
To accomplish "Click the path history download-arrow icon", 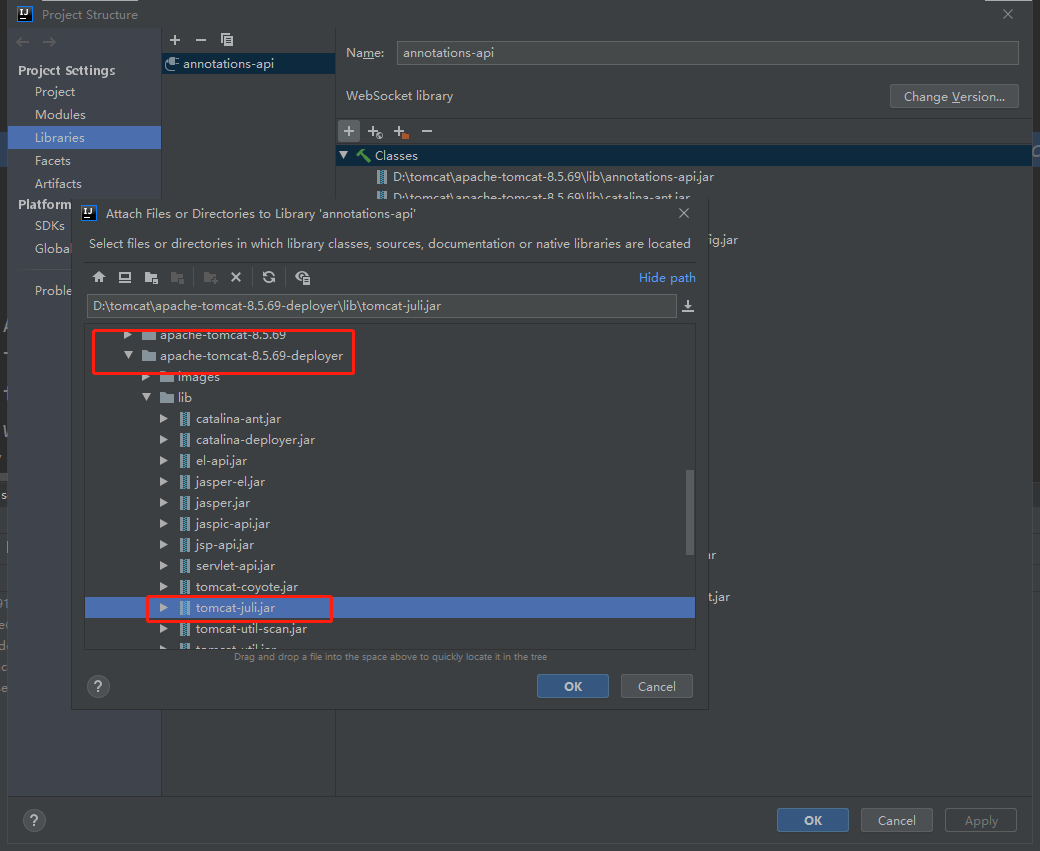I will click(x=688, y=306).
